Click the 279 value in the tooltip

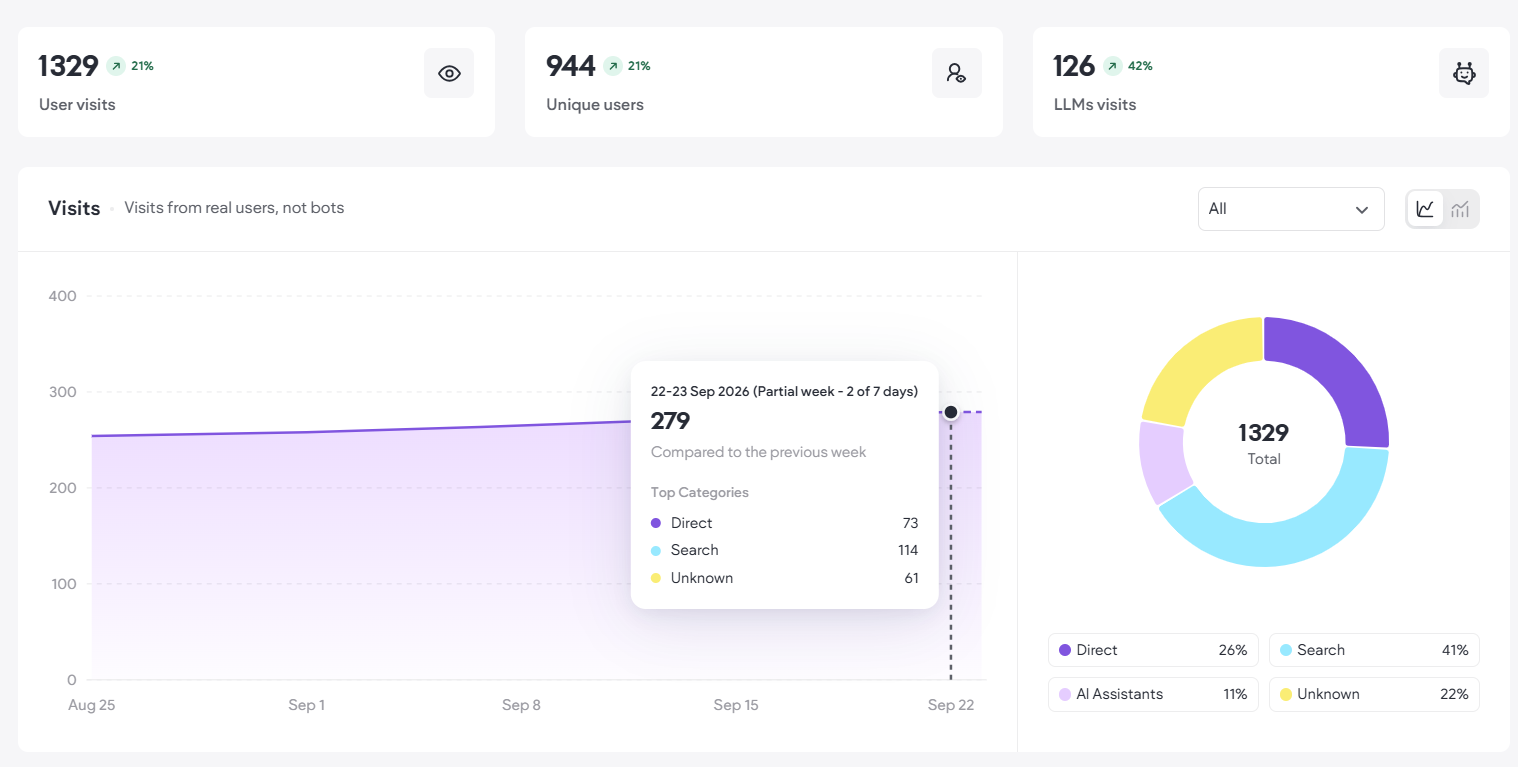click(x=671, y=421)
